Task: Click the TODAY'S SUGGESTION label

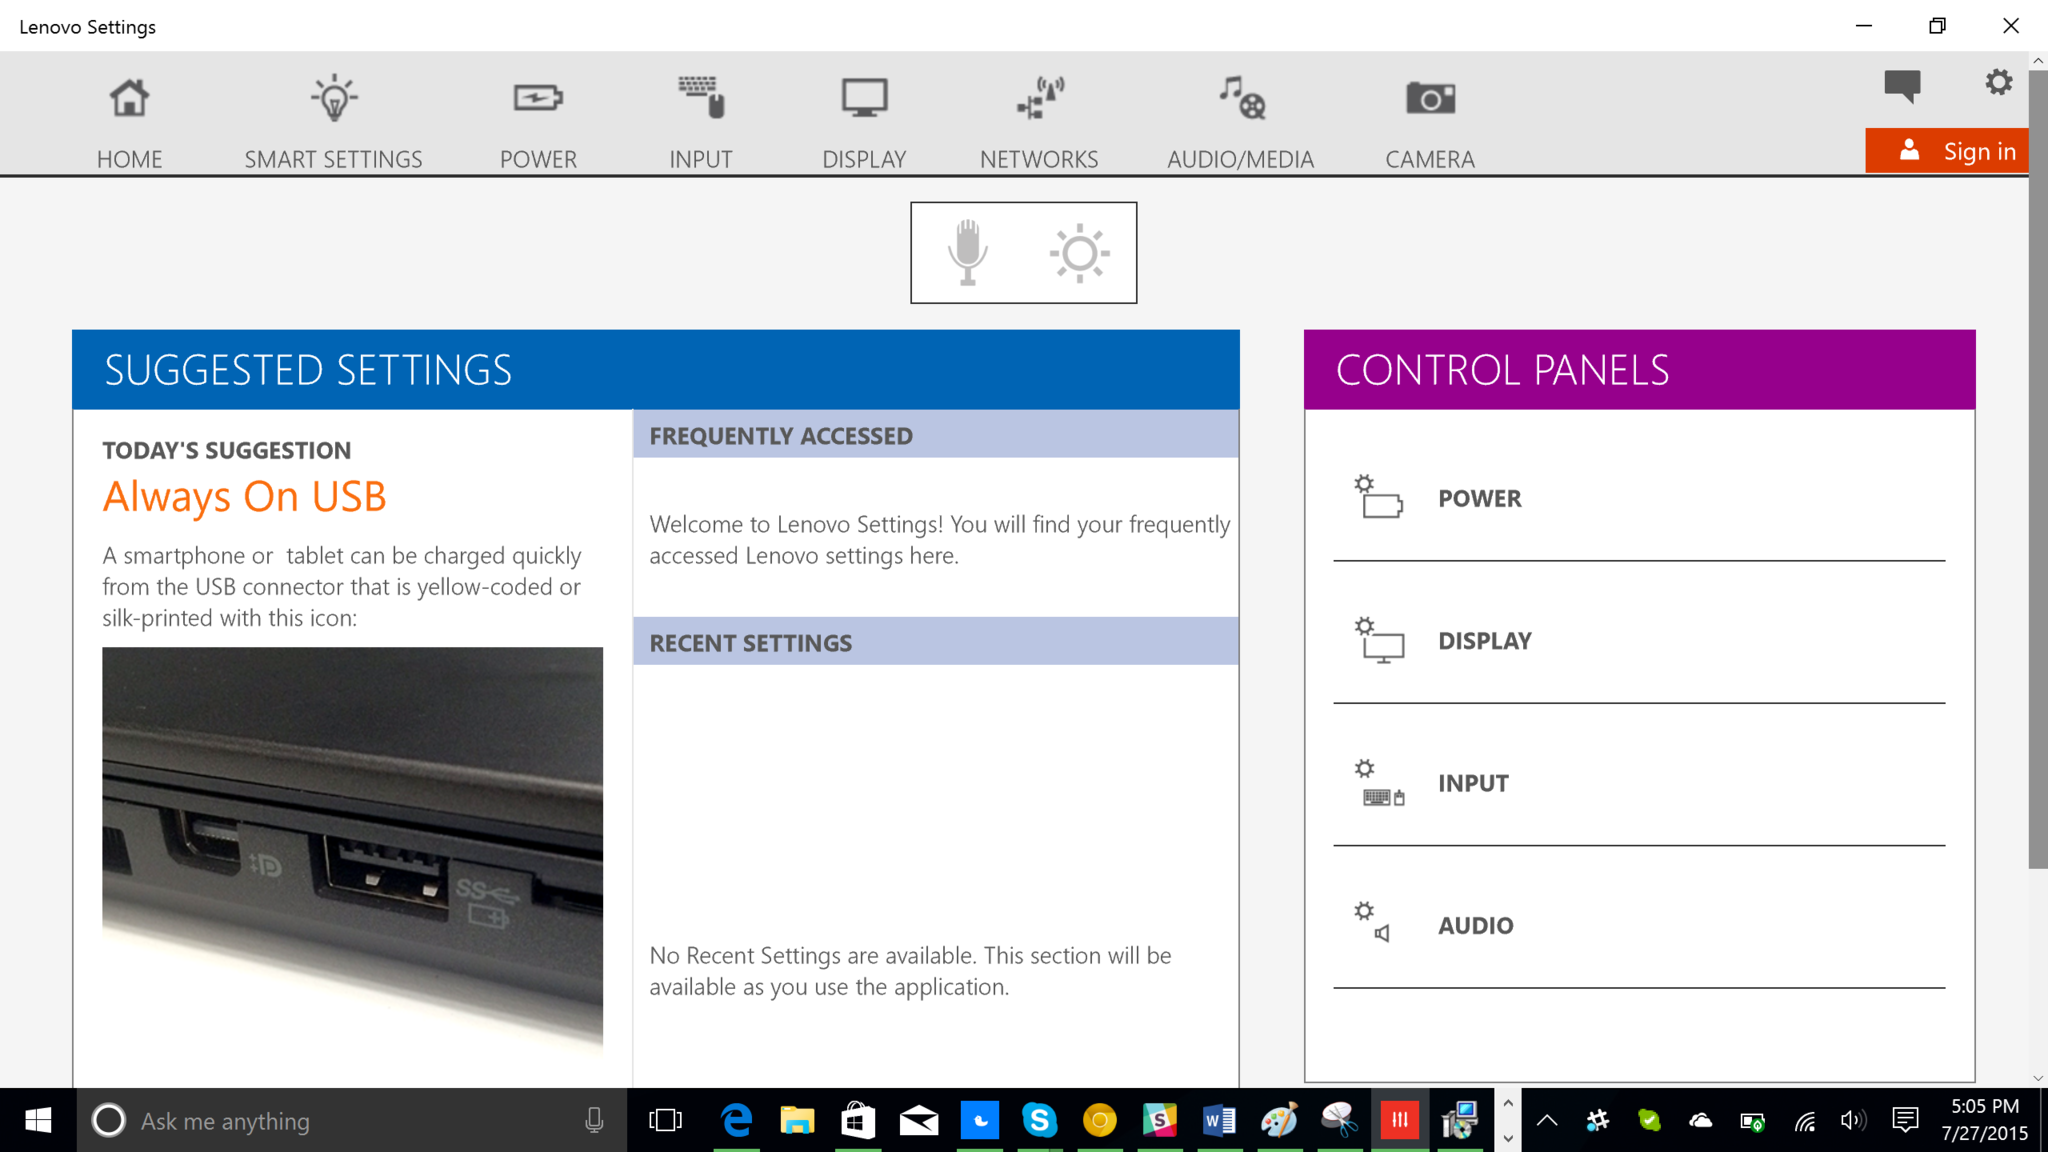Action: pos(227,450)
